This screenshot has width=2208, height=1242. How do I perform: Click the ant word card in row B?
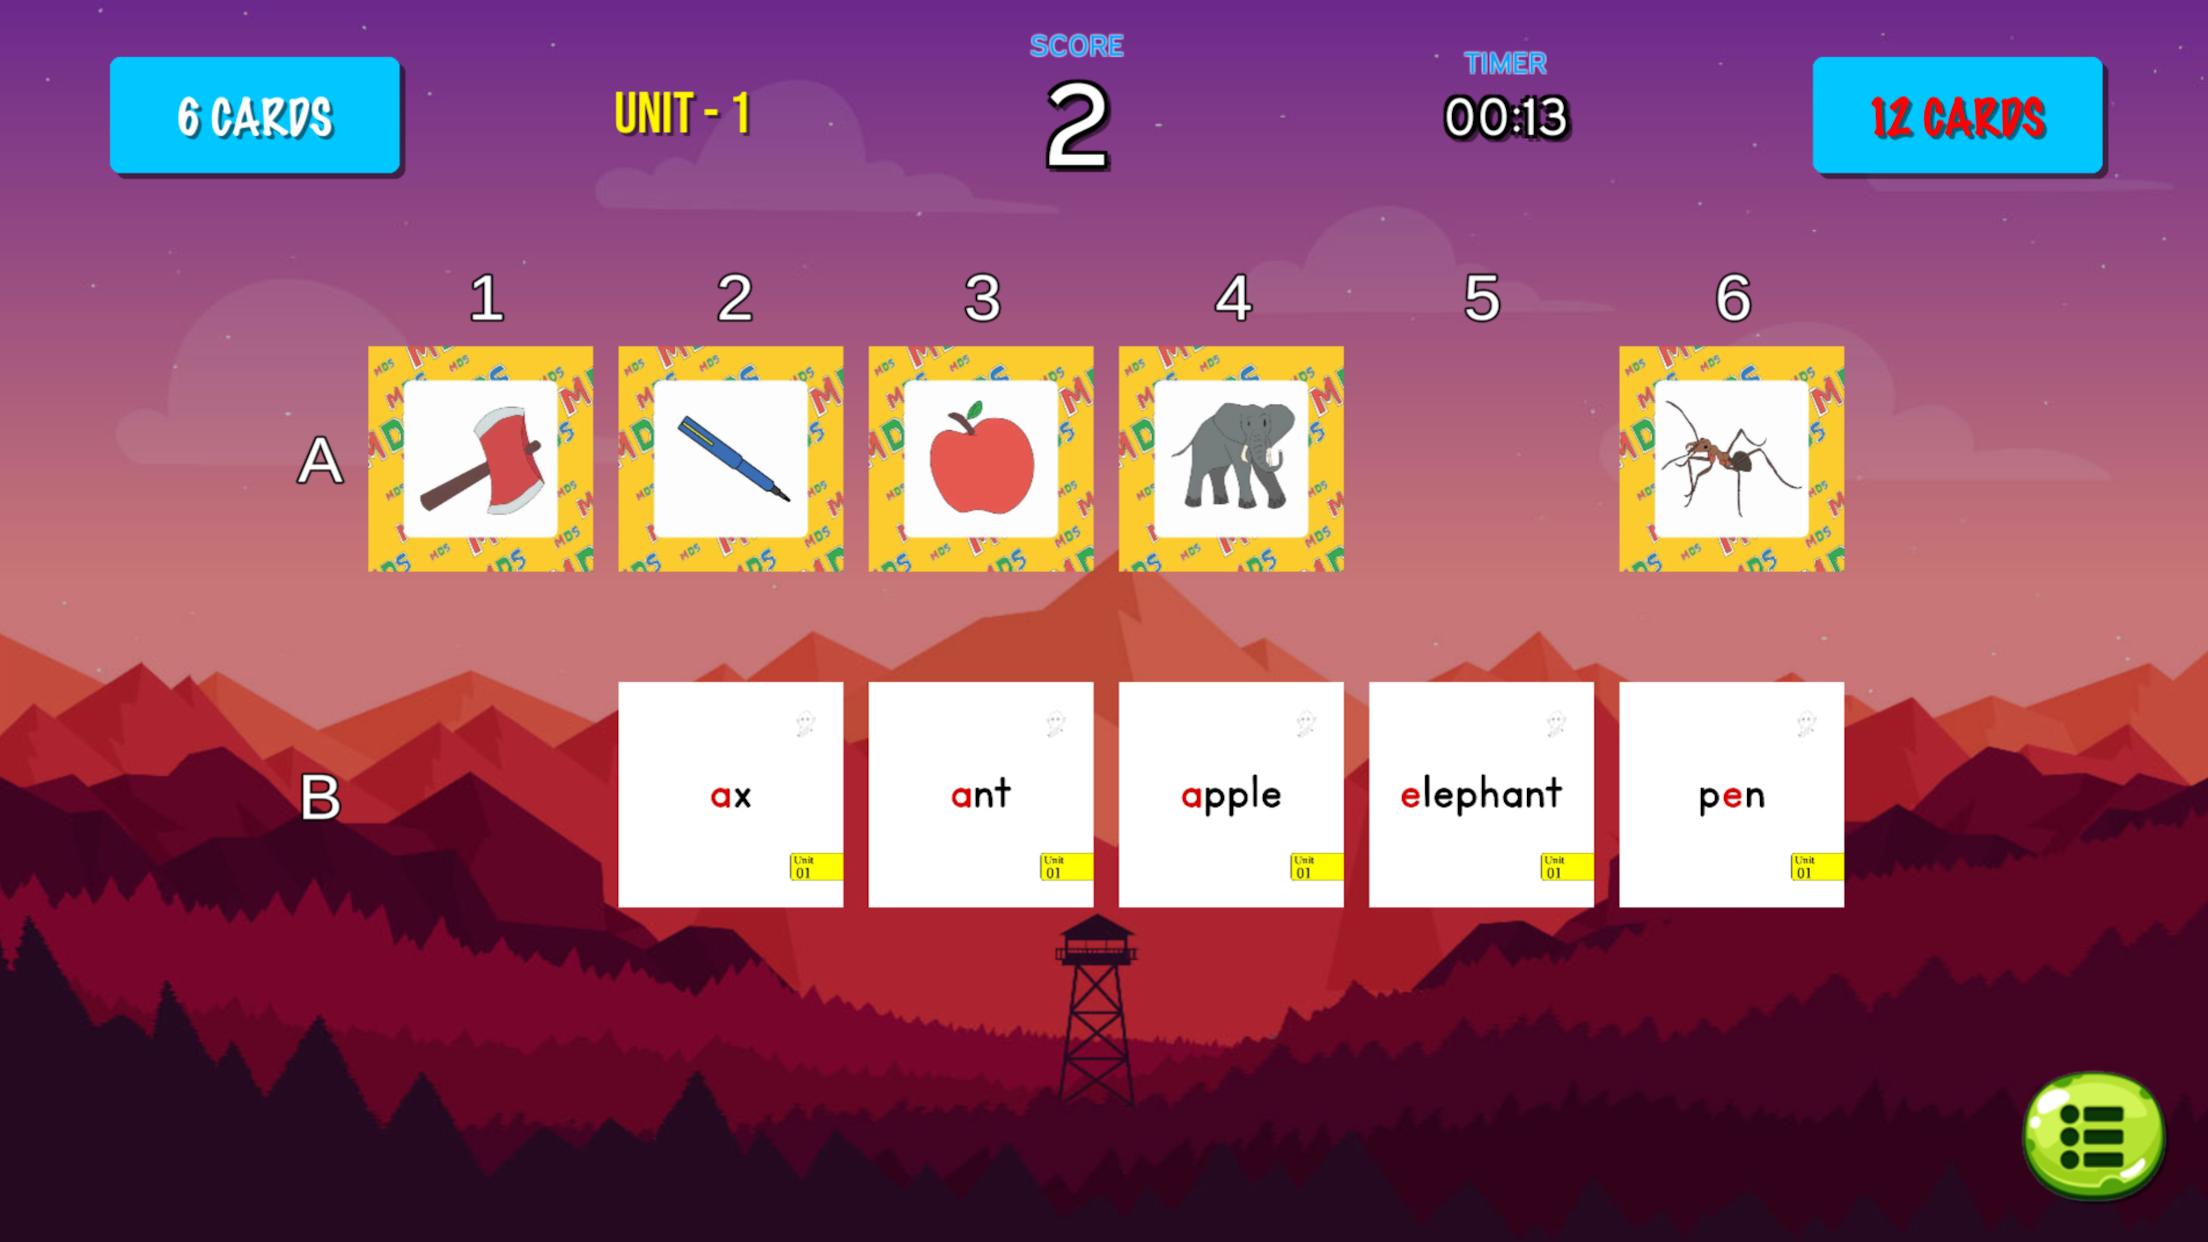[x=980, y=793]
